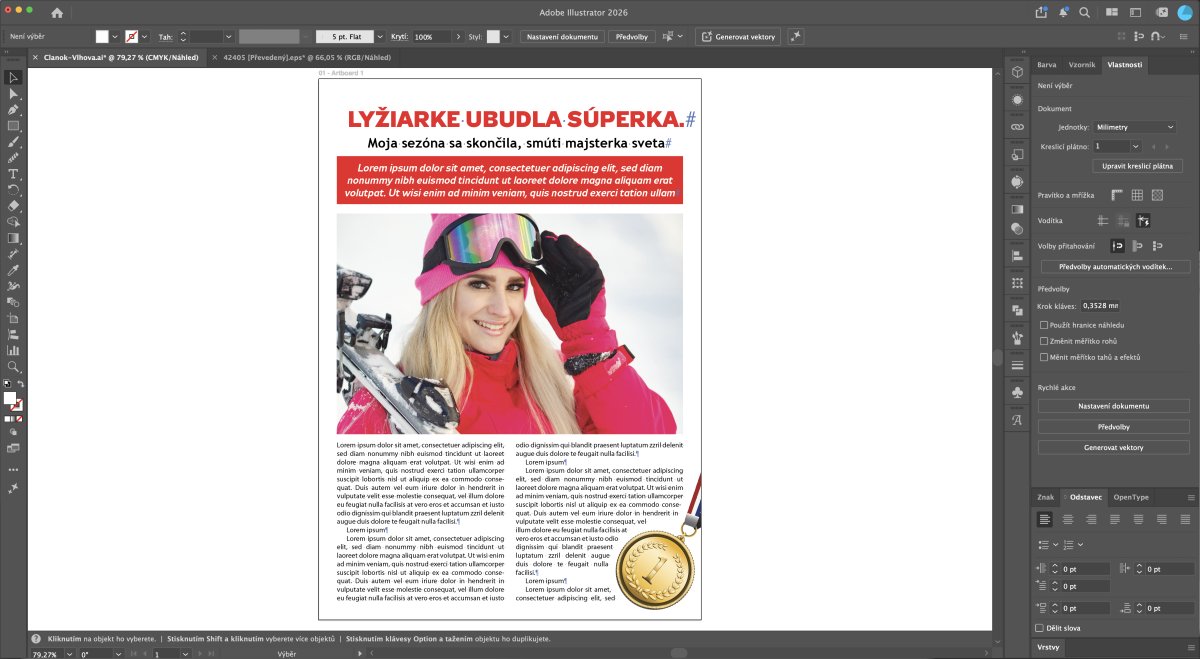Open the workspace switcher icon
Image resolution: width=1200 pixels, height=659 pixels.
pyautogui.click(x=1138, y=12)
